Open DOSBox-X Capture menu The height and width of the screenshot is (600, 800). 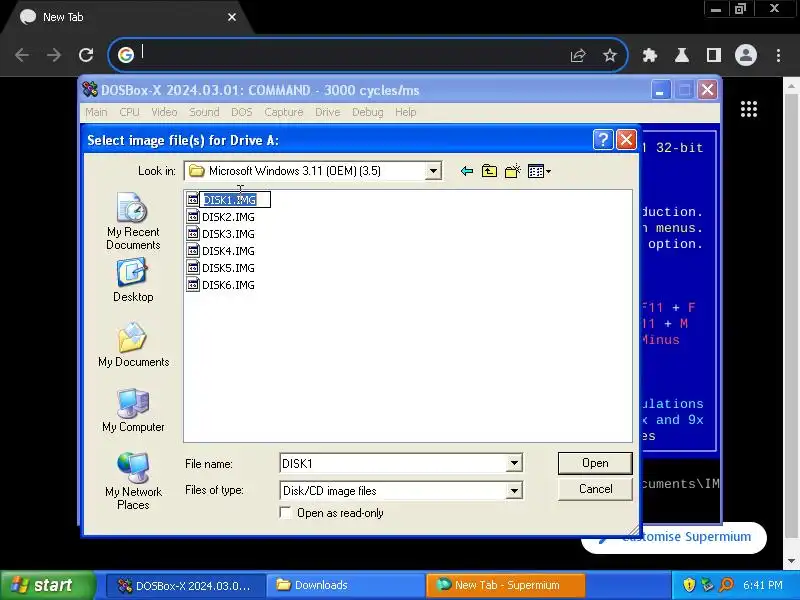[284, 112]
